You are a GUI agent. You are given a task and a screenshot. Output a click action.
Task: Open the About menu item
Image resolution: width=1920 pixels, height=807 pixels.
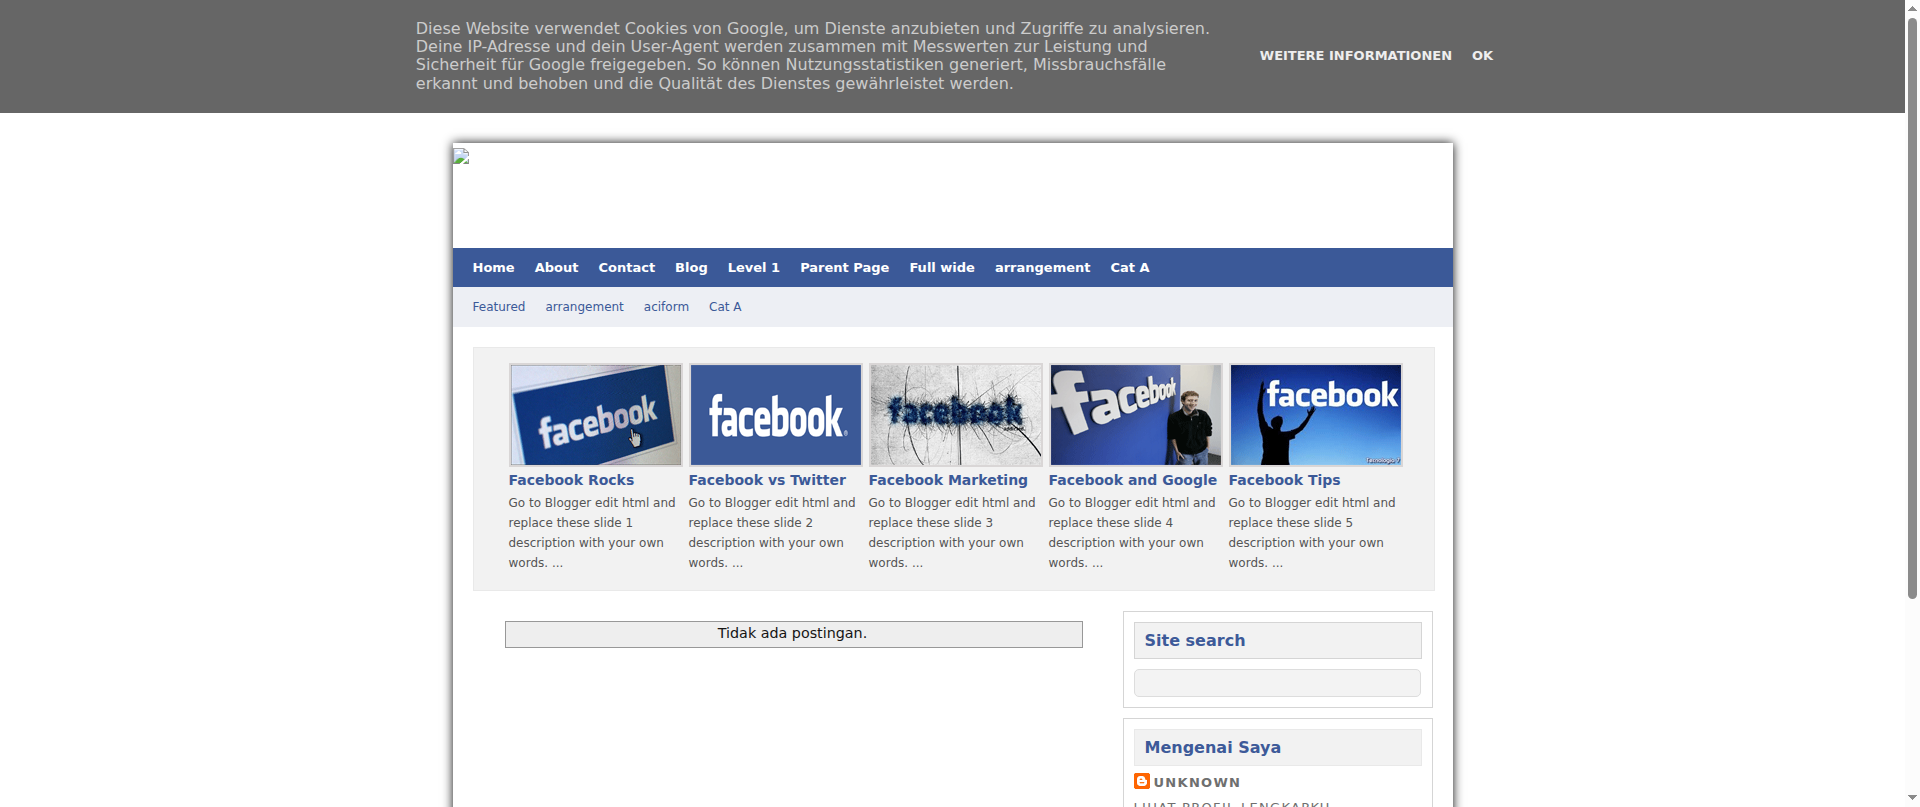pos(556,268)
